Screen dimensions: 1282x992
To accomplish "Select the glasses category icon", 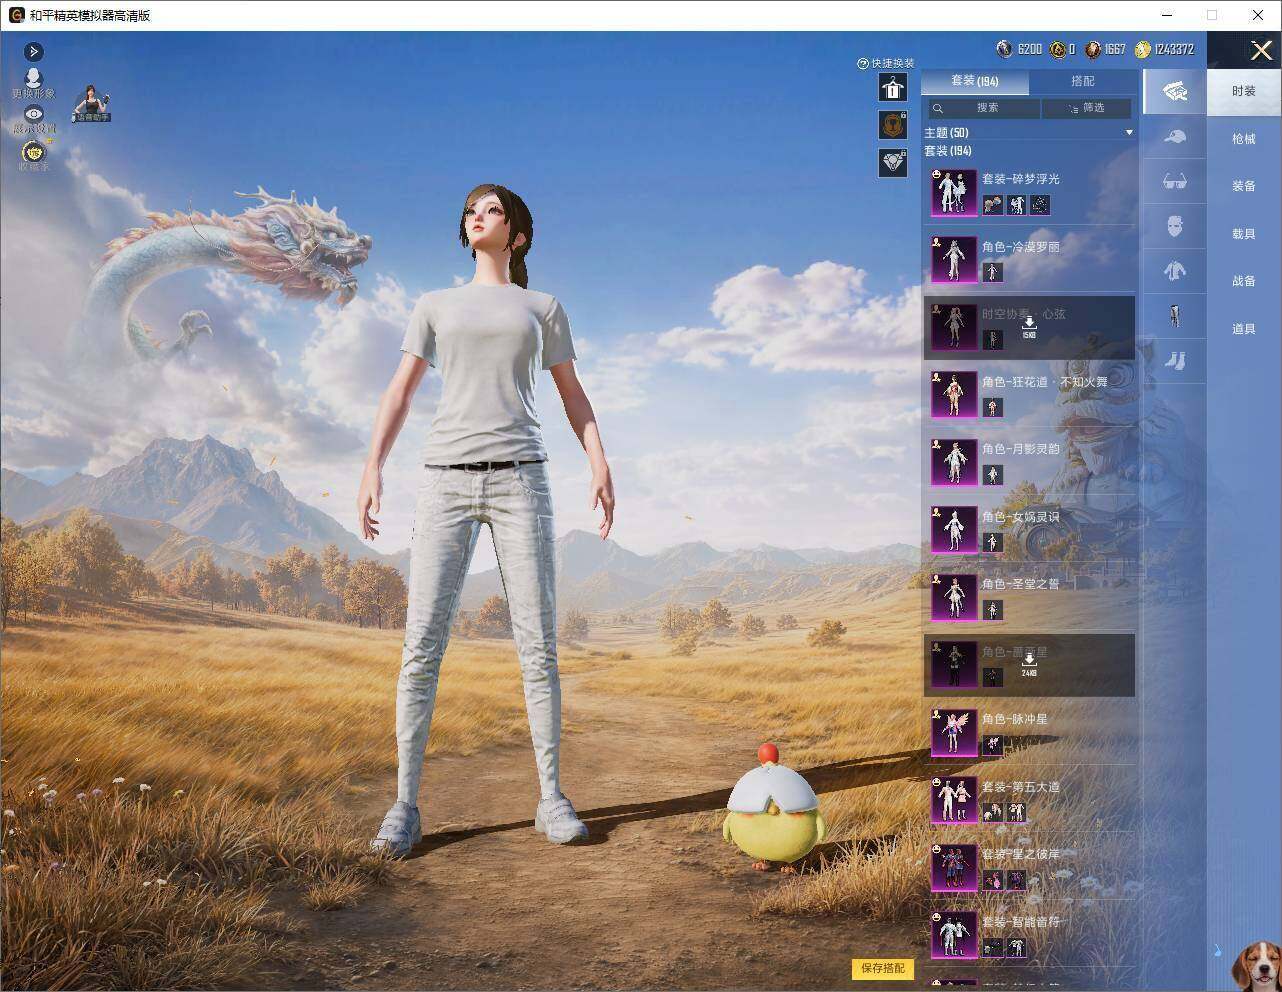I will point(1175,182).
